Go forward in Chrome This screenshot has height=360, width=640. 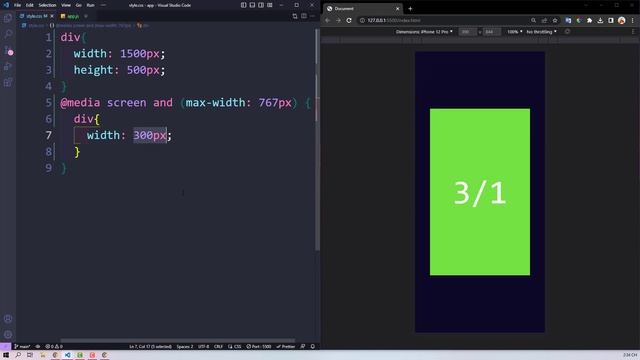tap(338, 20)
